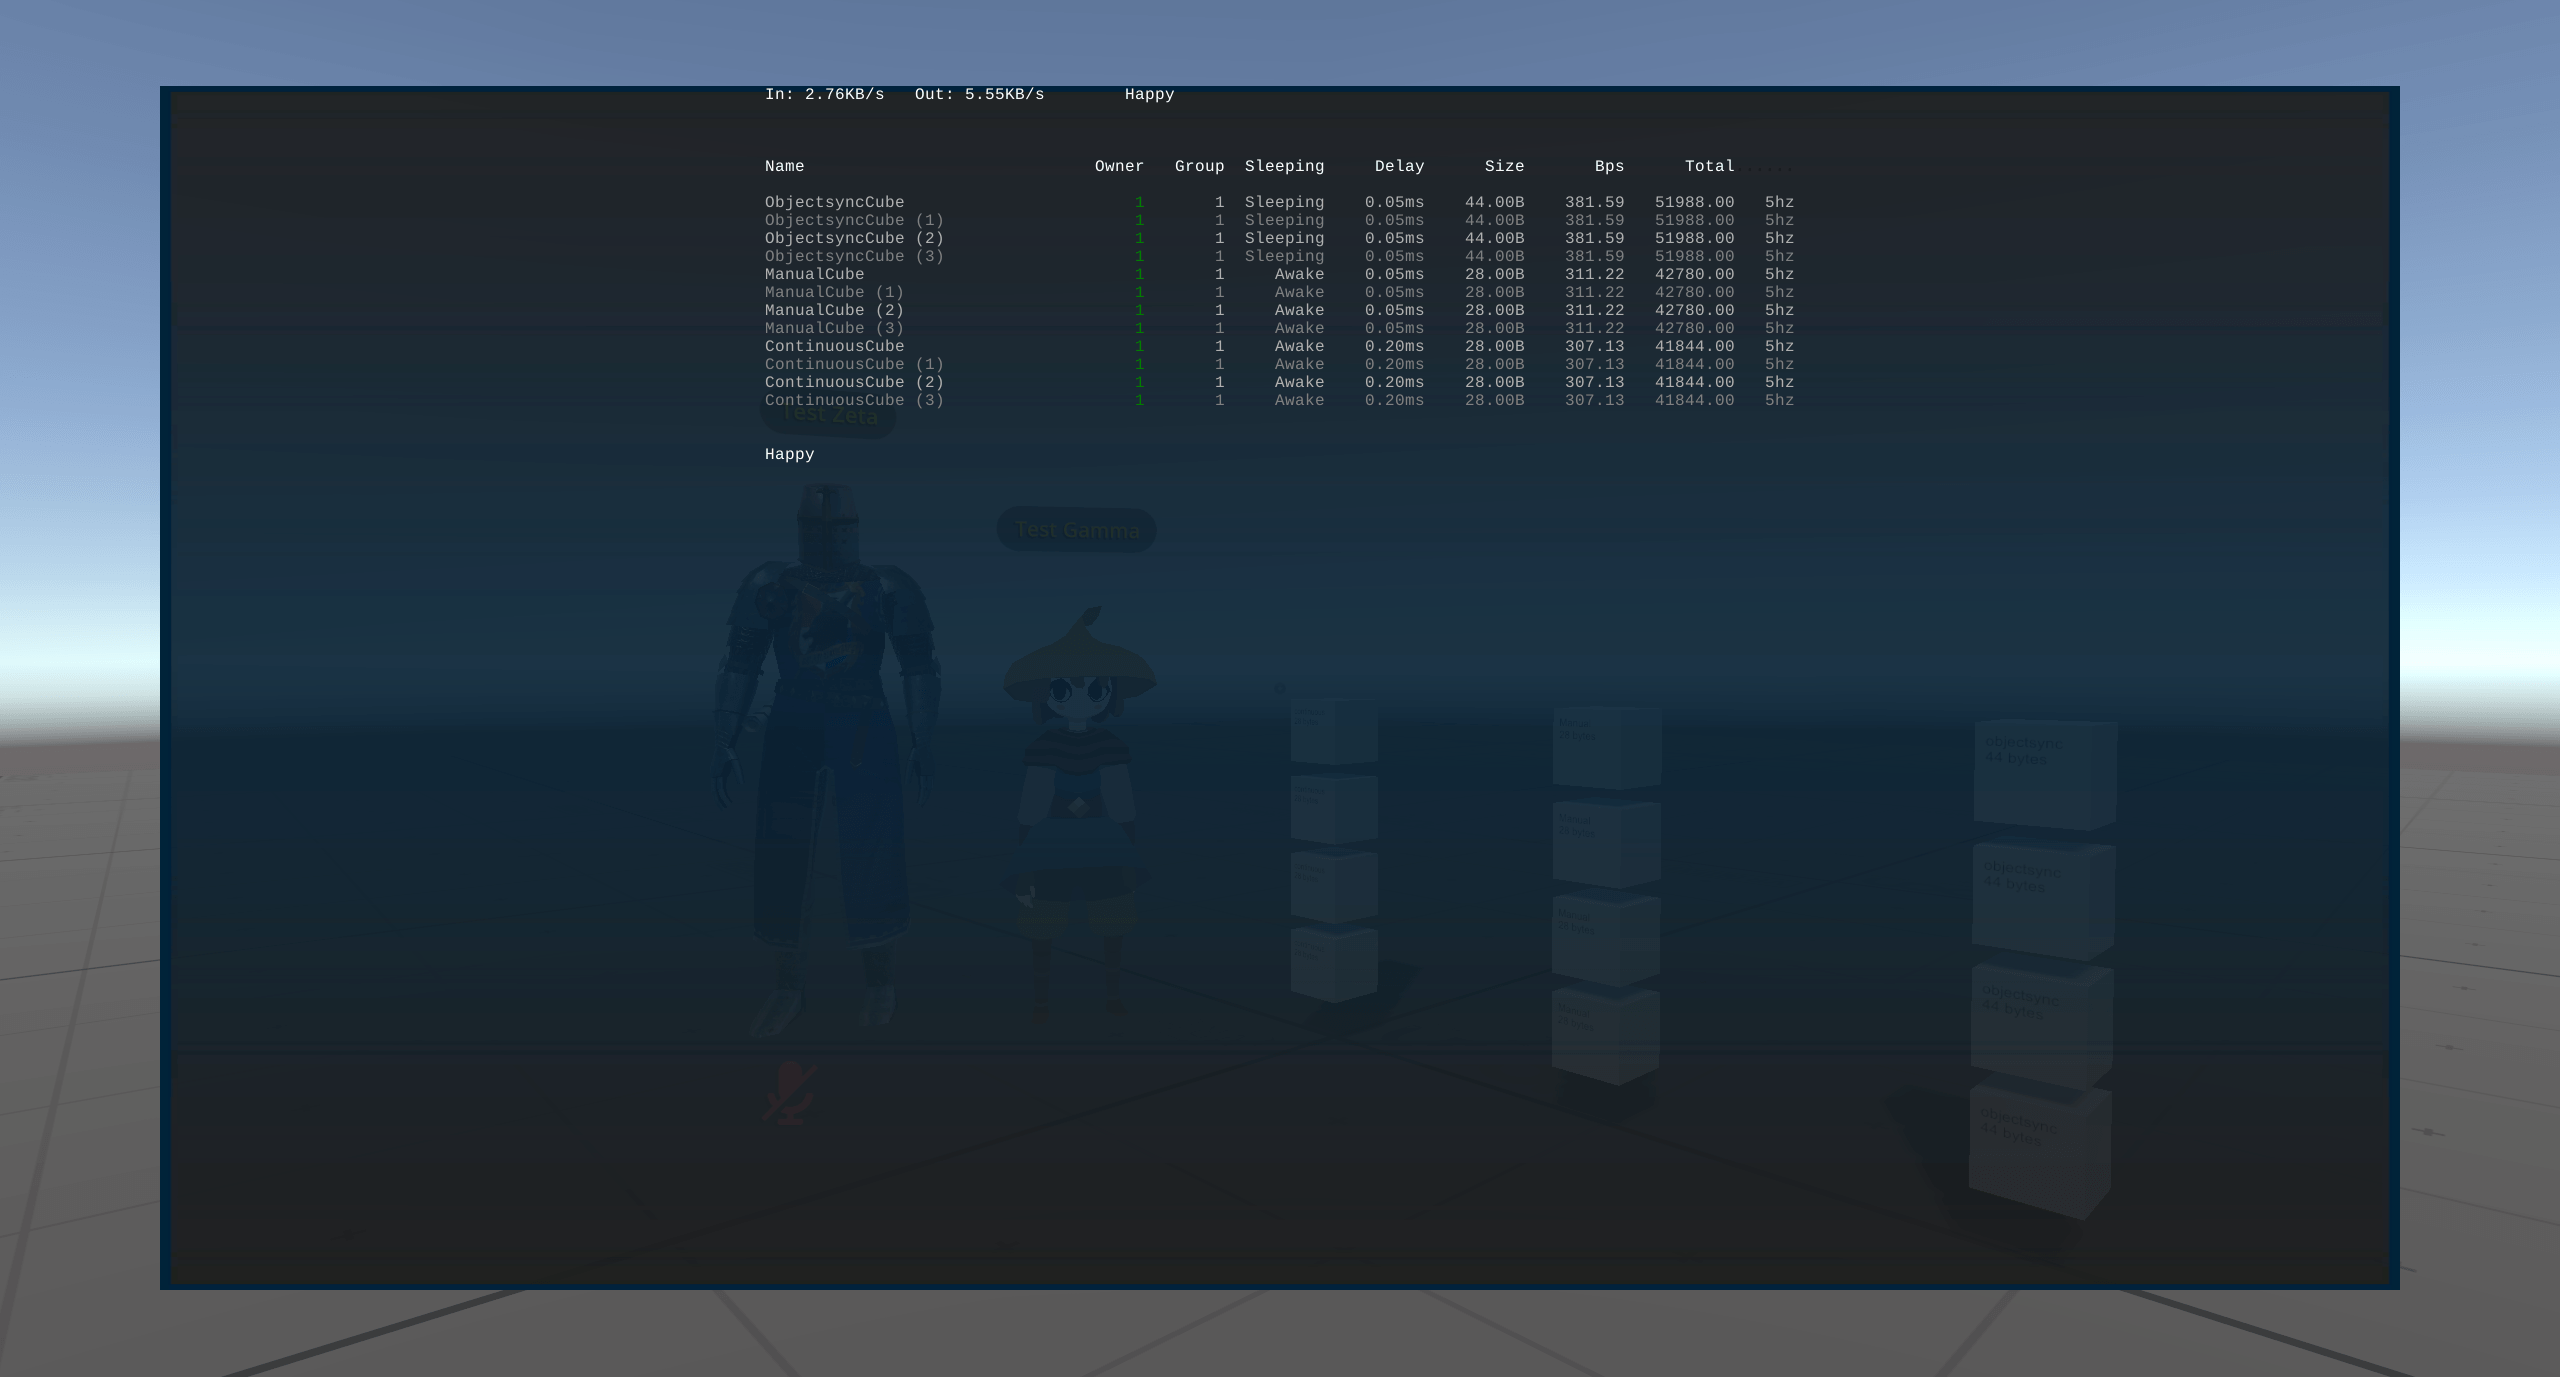
Task: Toggle ContinuousCube (2) Awake status
Action: click(1299, 382)
